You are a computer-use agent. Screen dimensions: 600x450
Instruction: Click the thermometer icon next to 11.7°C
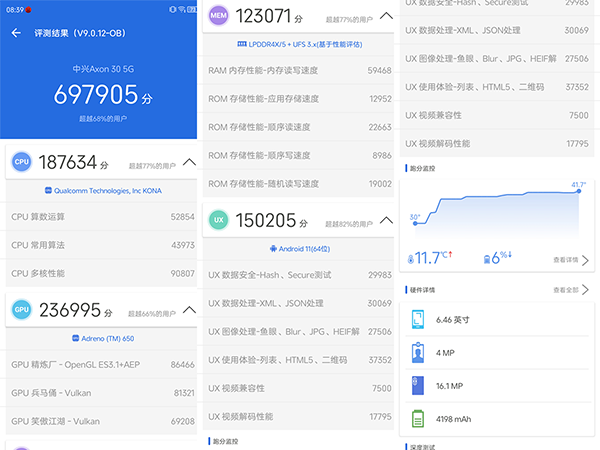coord(410,259)
